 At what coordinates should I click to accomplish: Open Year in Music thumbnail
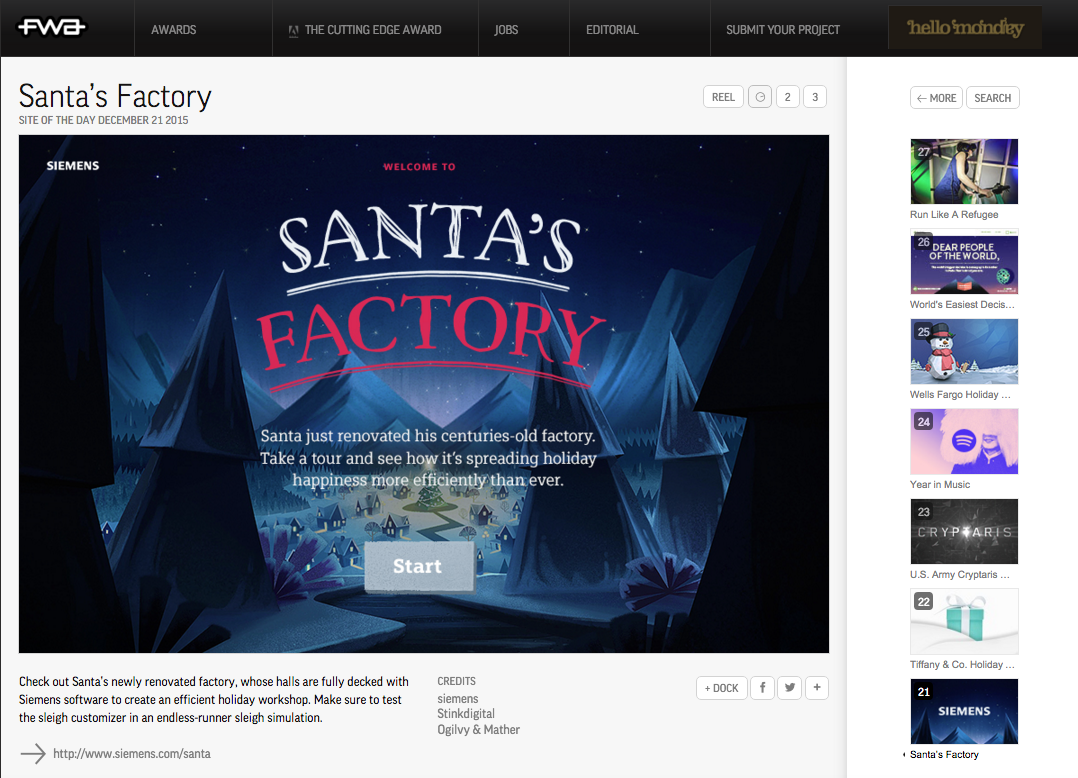tap(964, 441)
